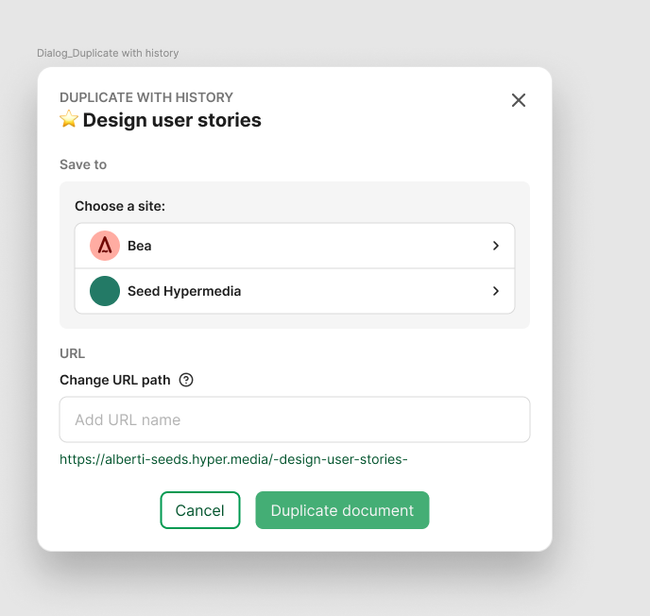The height and width of the screenshot is (616, 650).
Task: Open help for Change URL path
Action: (186, 380)
